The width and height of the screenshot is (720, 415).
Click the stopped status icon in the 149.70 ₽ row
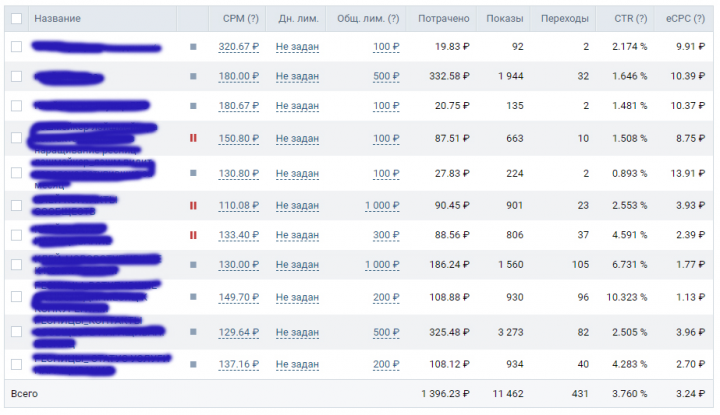[193, 297]
